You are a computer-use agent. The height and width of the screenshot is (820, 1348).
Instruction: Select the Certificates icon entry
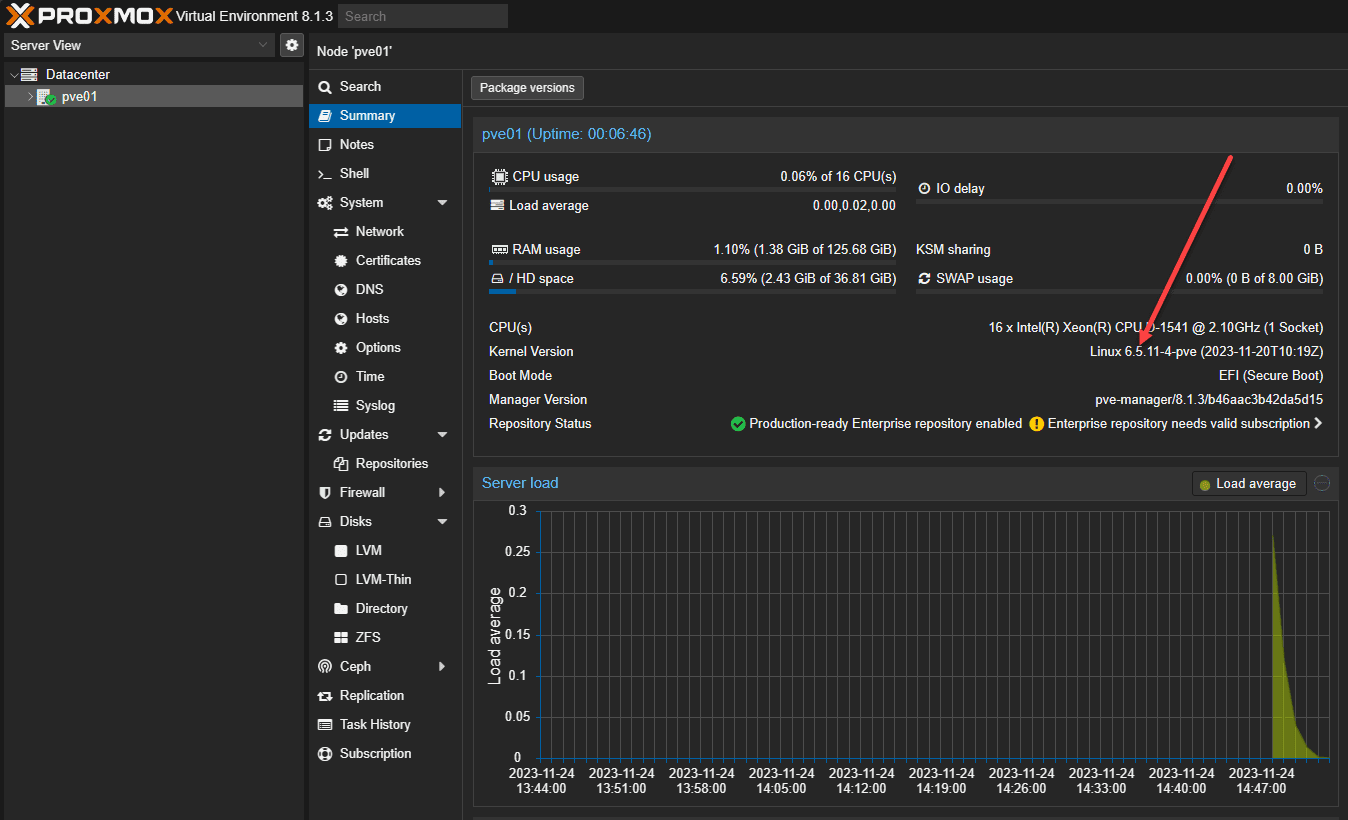[340, 261]
